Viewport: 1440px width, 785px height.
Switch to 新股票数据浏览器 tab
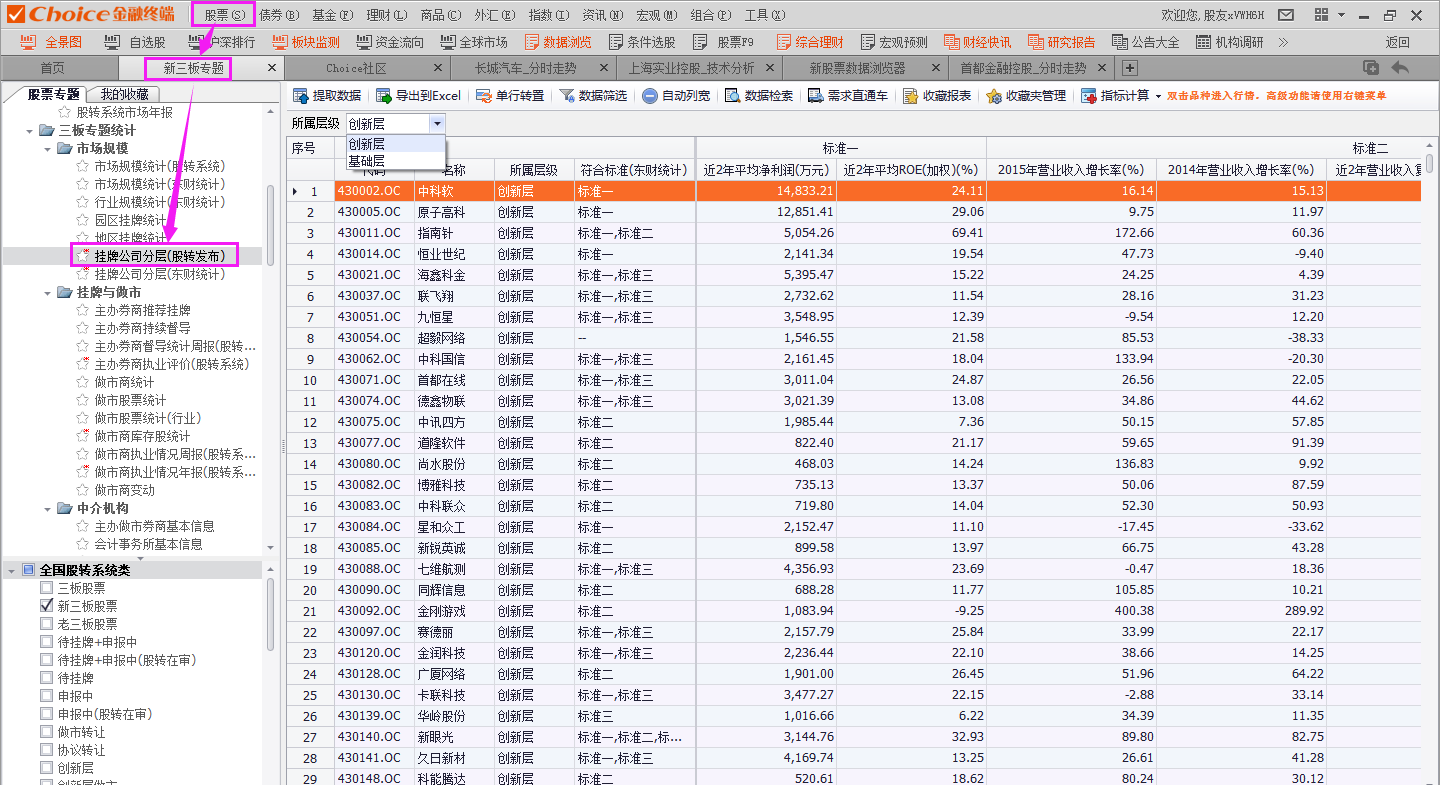tap(857, 68)
